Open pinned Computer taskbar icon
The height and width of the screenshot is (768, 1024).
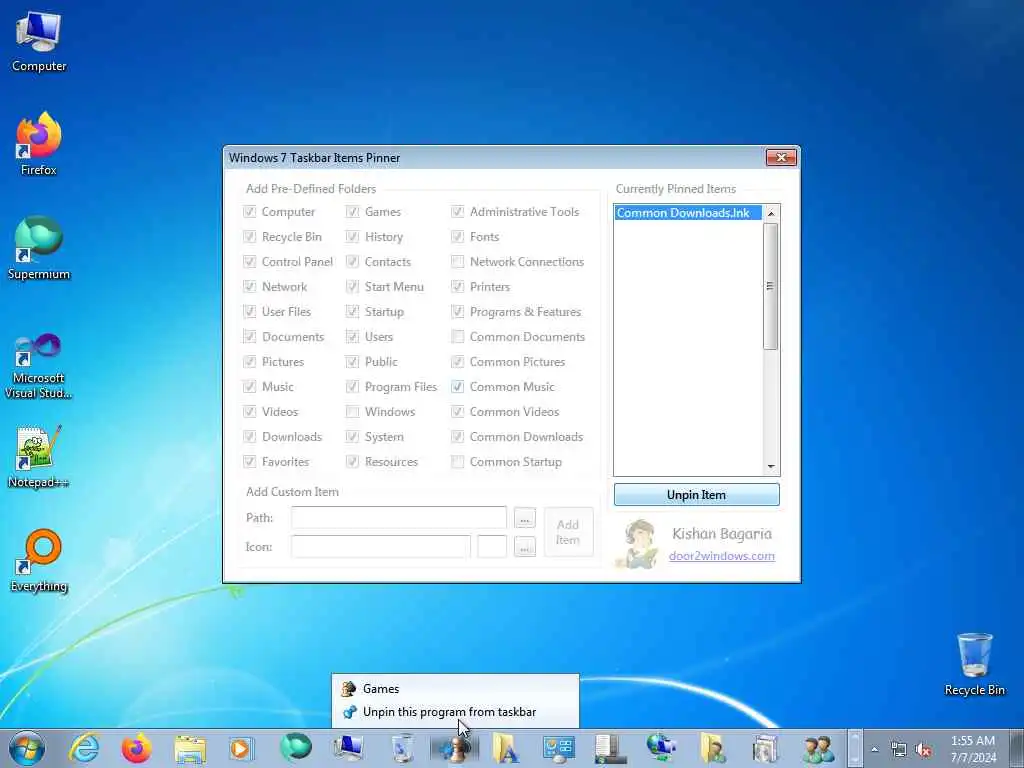[x=348, y=748]
